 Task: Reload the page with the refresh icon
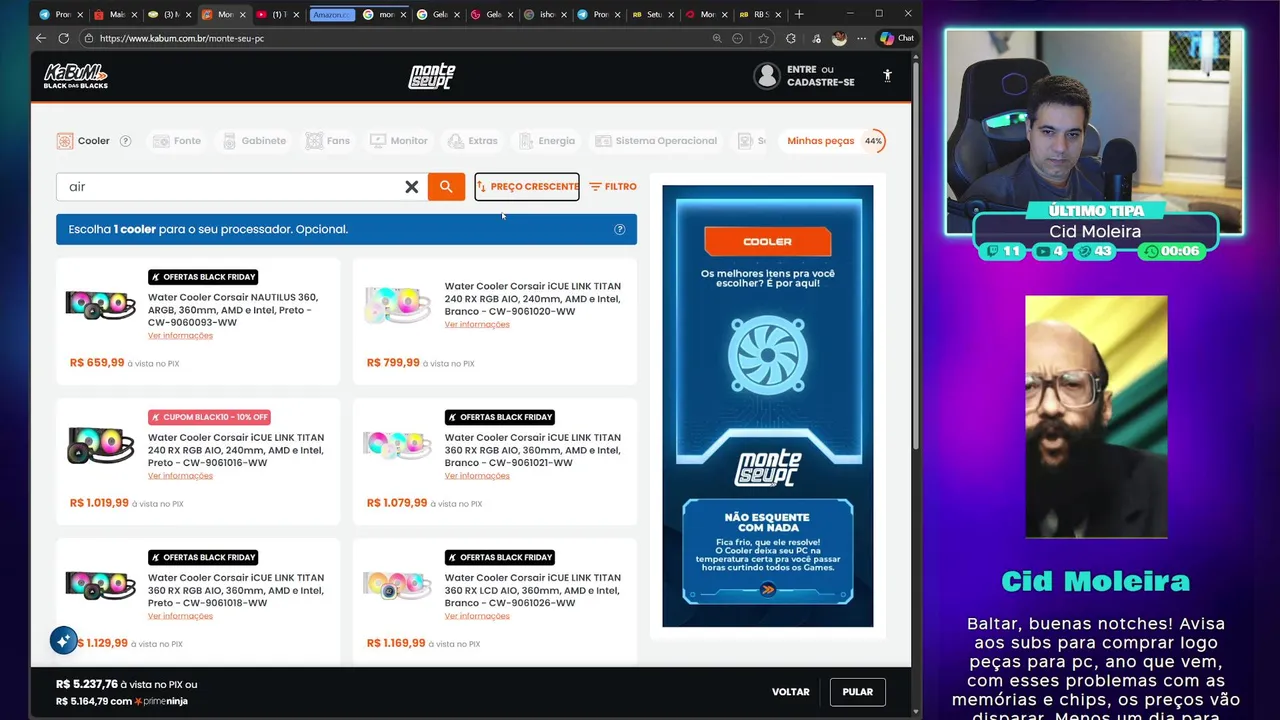pos(63,38)
